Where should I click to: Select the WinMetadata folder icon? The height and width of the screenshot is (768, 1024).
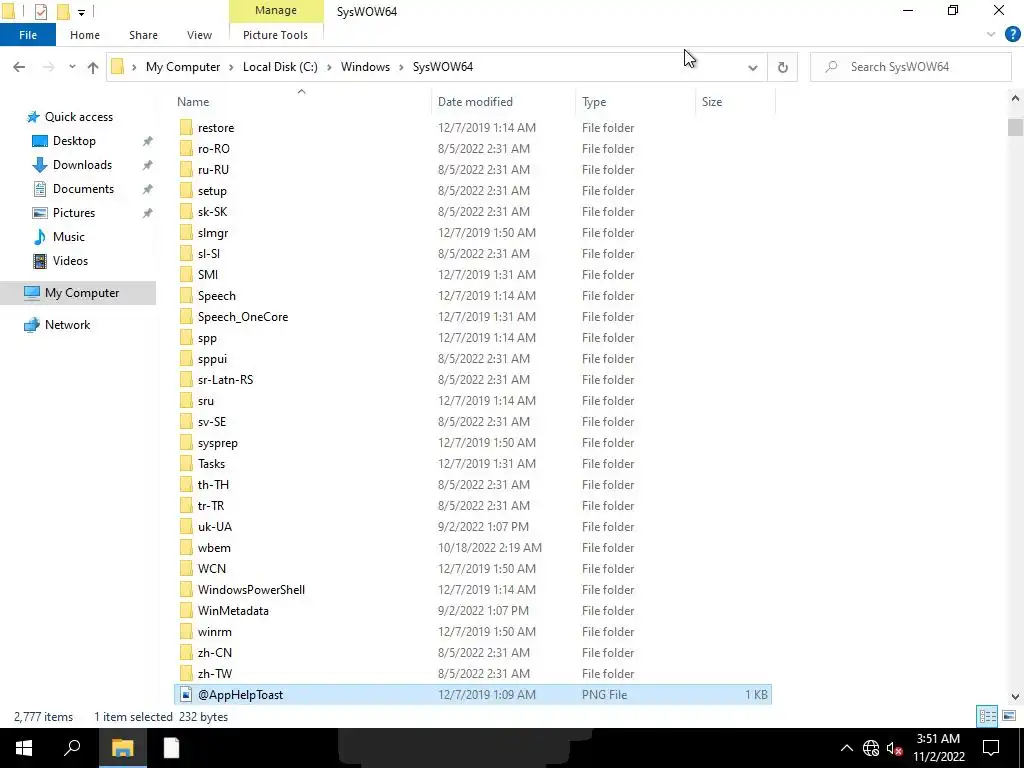(186, 611)
